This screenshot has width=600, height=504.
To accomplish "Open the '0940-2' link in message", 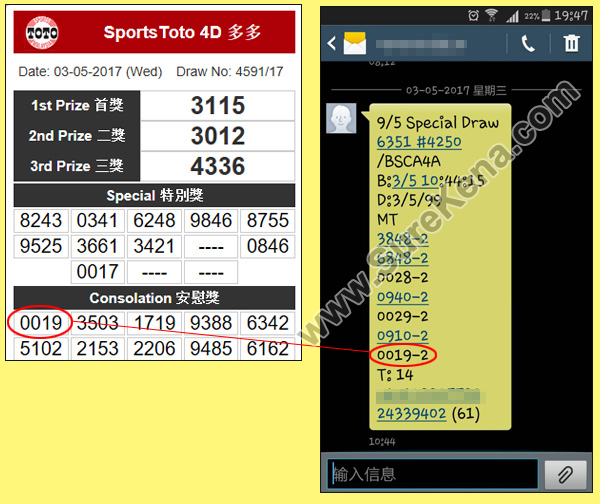I will [x=403, y=297].
